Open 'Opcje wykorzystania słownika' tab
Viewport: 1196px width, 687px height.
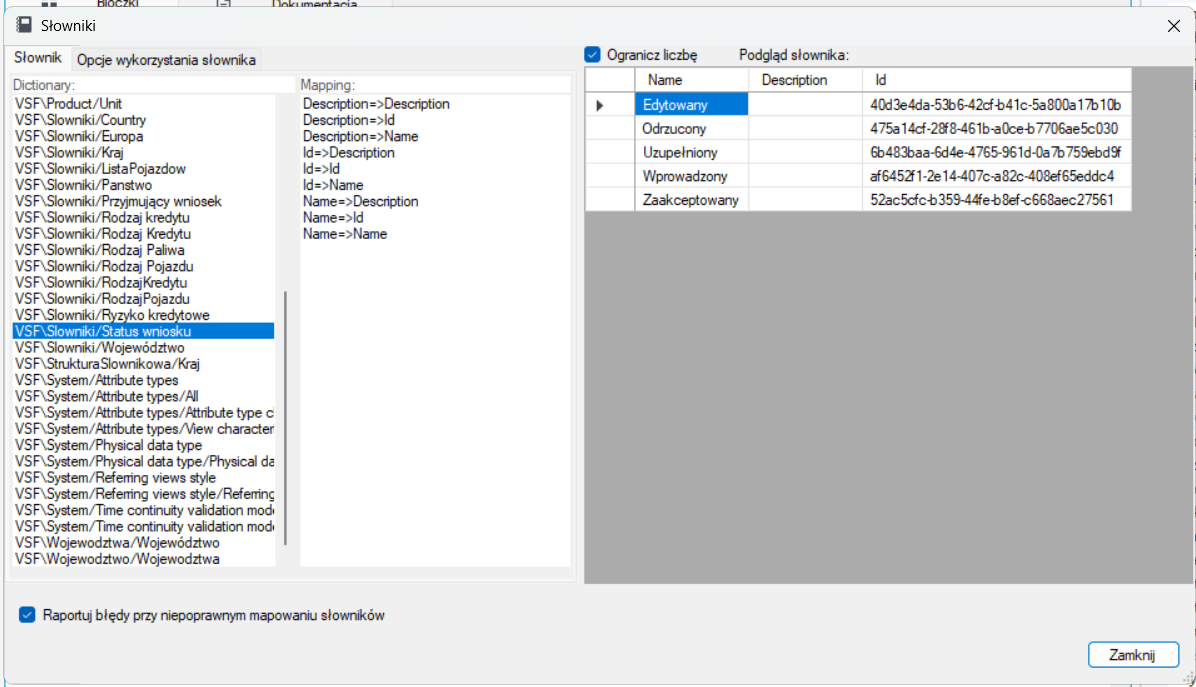coord(166,59)
